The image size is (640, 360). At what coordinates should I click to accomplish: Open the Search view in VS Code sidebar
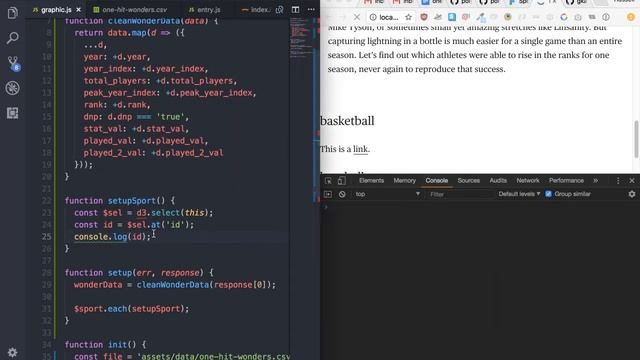point(13,38)
